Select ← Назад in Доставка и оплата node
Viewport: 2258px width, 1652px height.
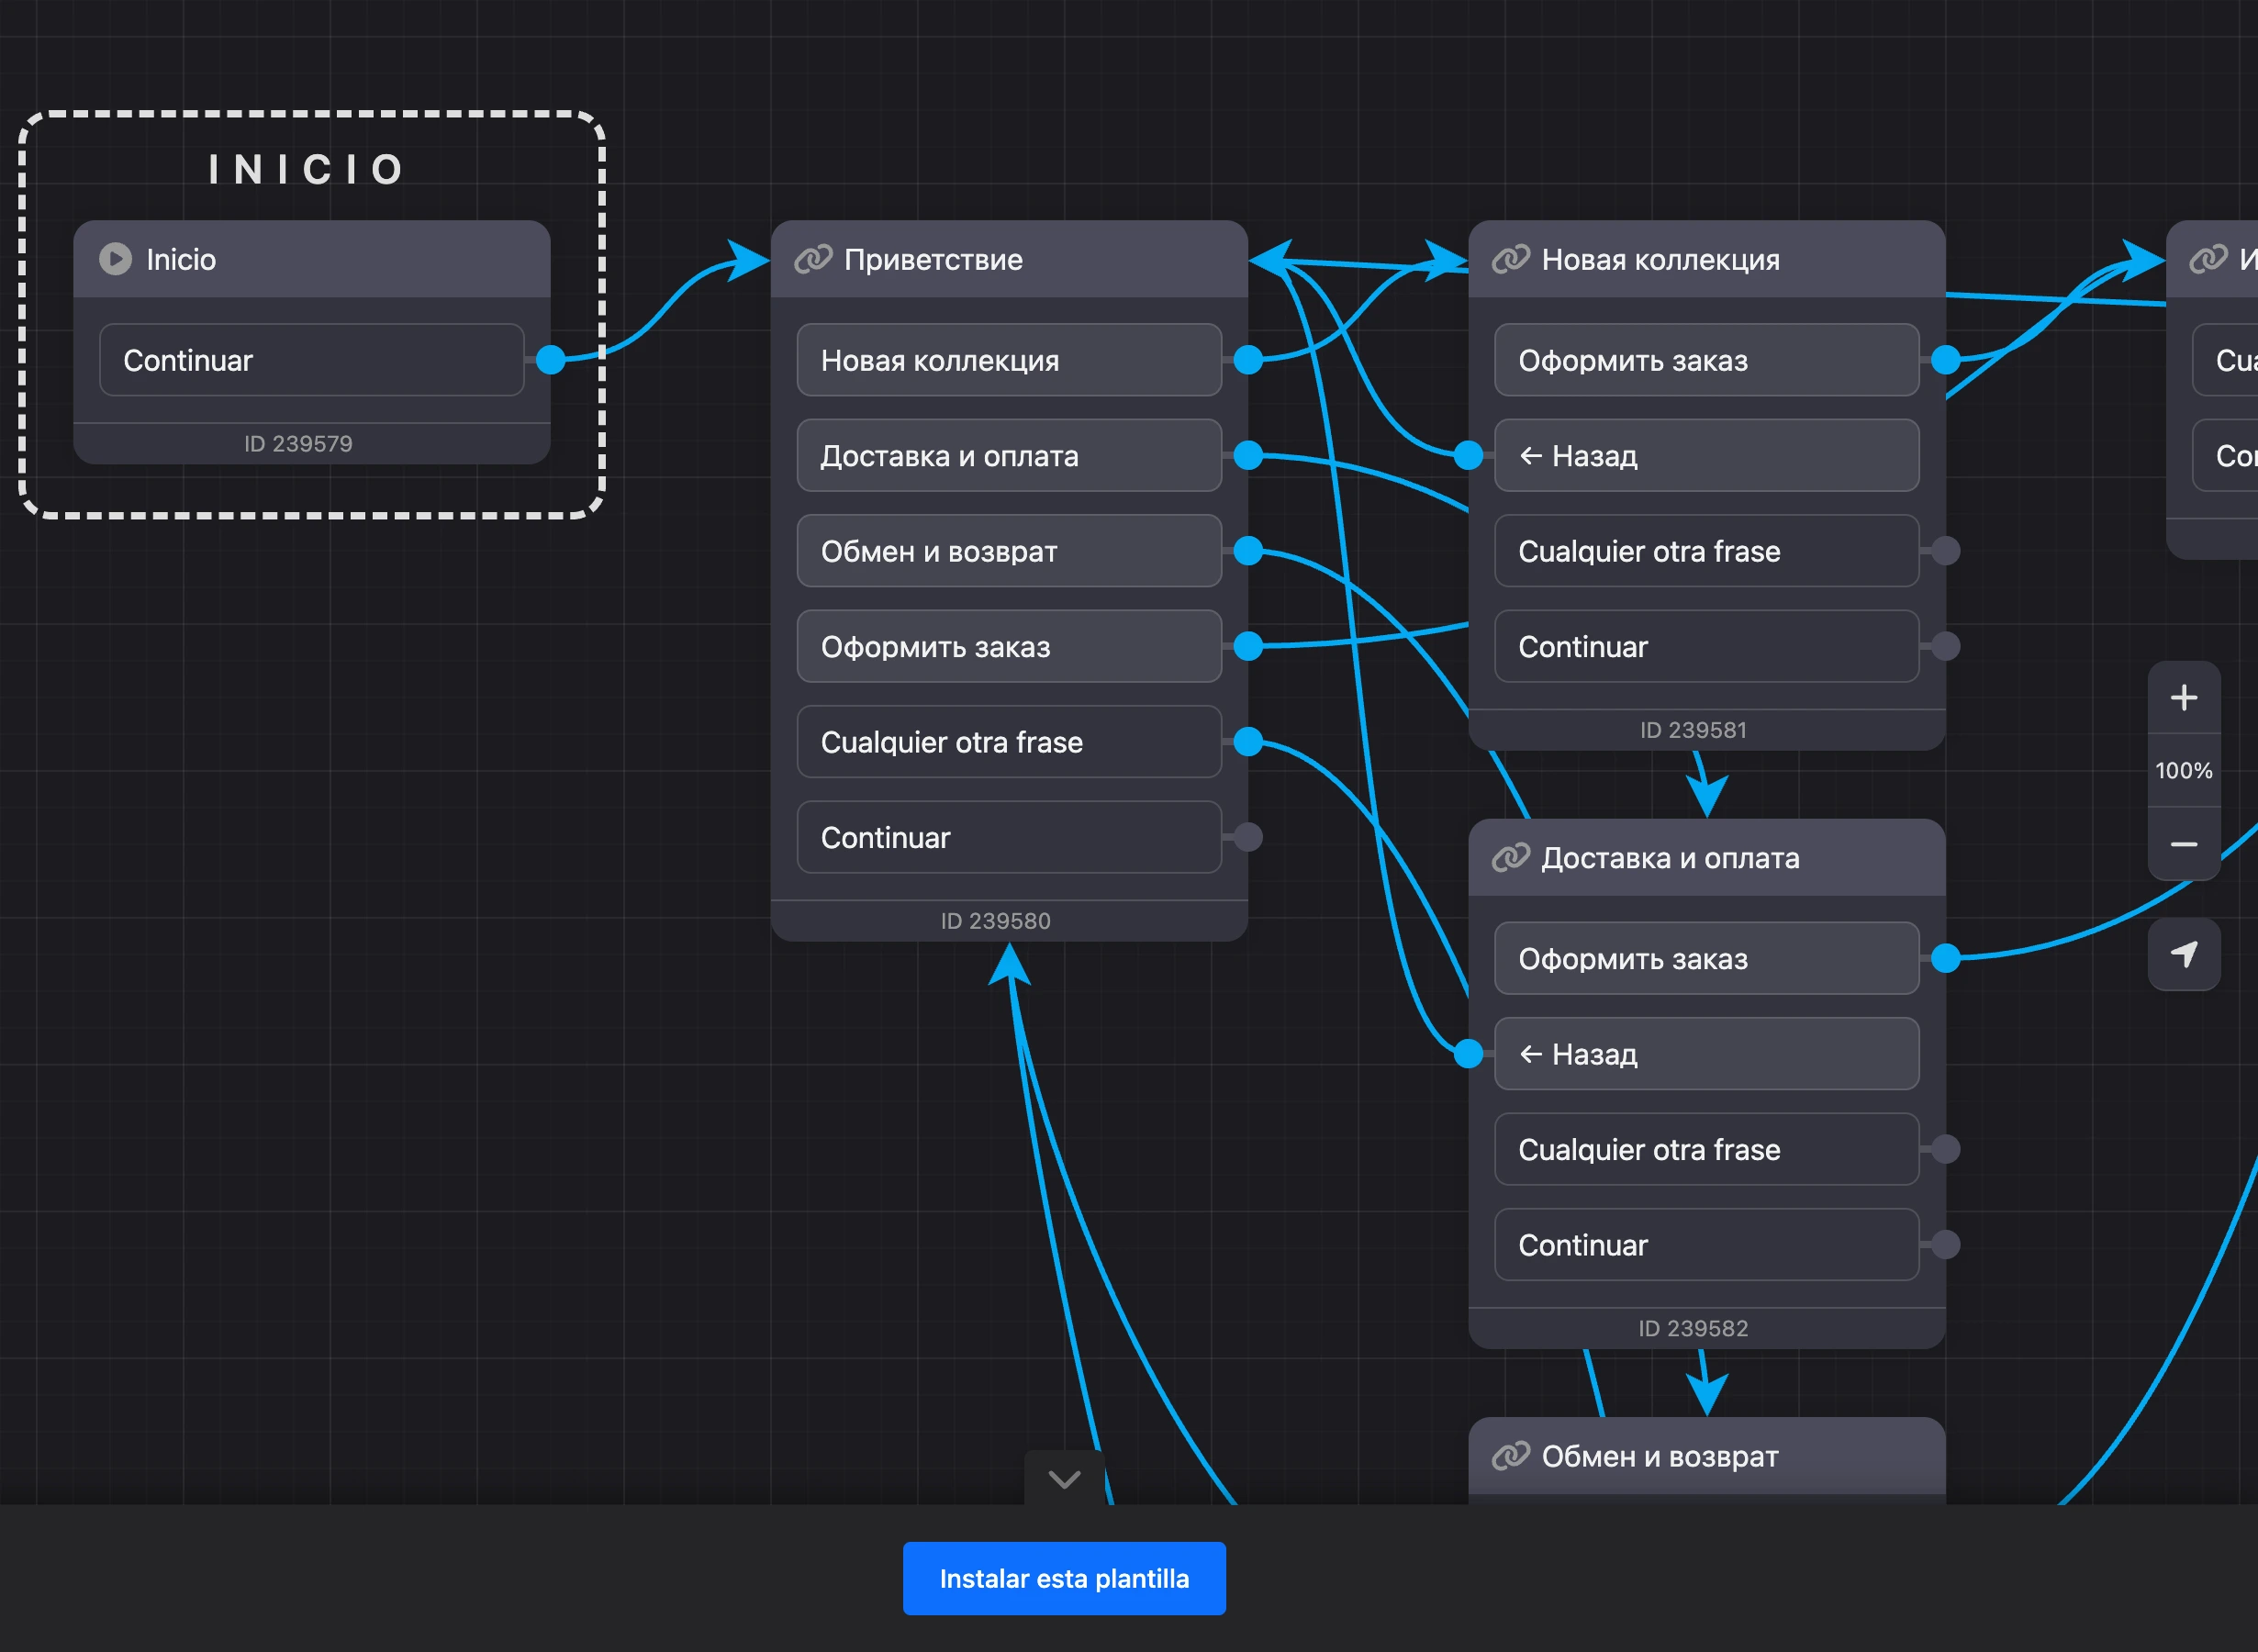click(x=1706, y=1054)
